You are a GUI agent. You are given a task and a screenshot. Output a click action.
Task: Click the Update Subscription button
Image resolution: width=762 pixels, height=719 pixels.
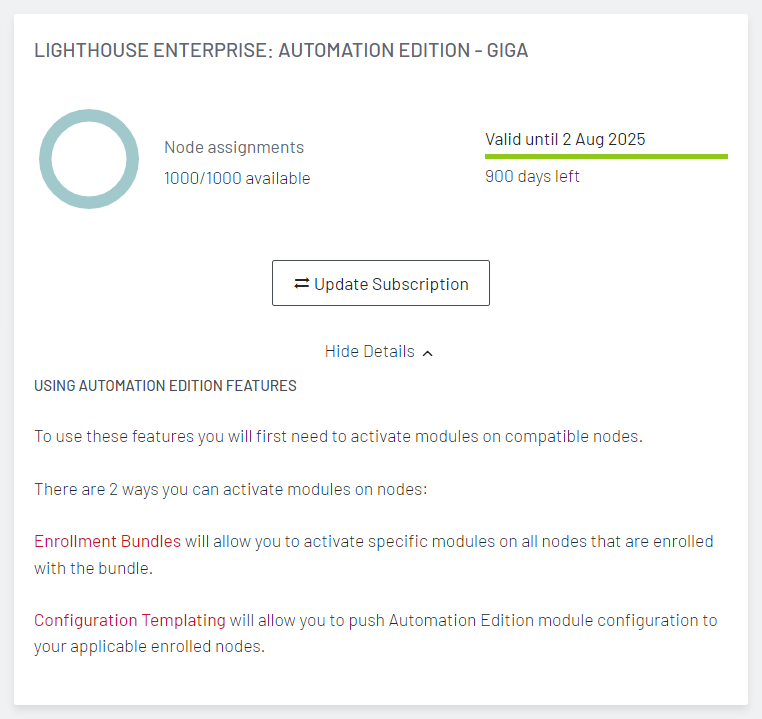(x=381, y=283)
